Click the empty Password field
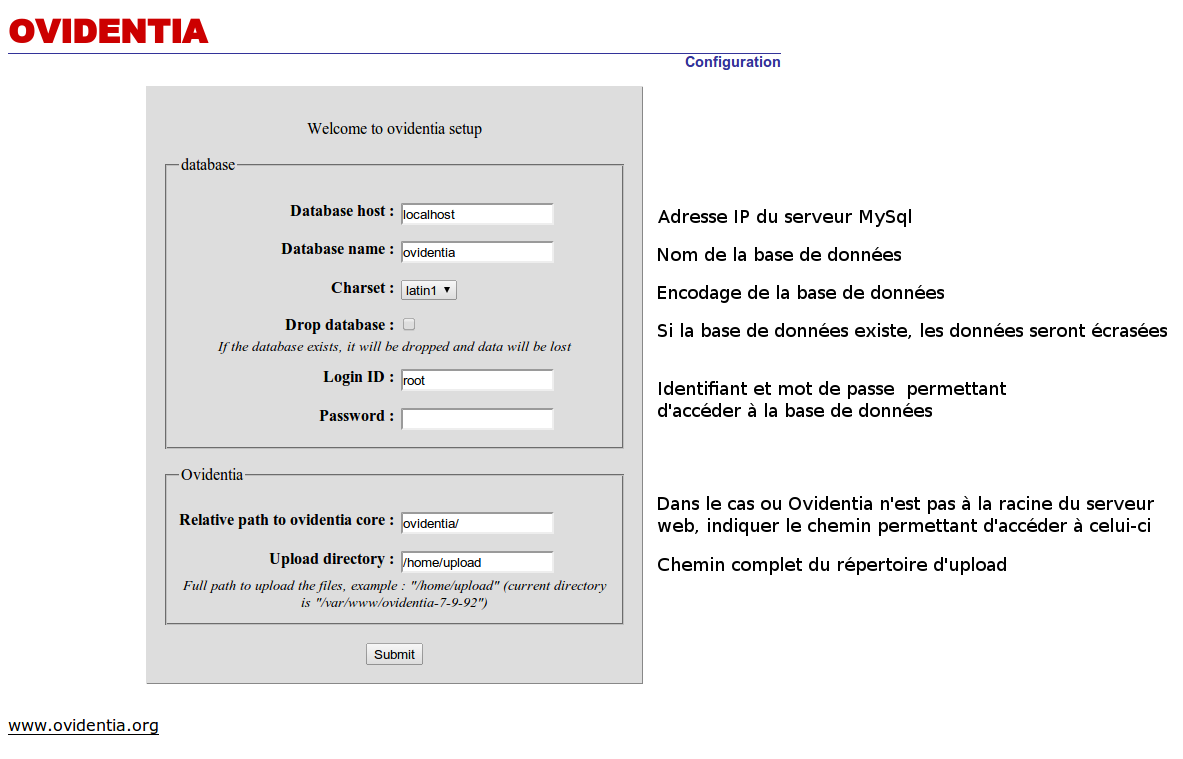This screenshot has width=1183, height=759. coord(477,418)
